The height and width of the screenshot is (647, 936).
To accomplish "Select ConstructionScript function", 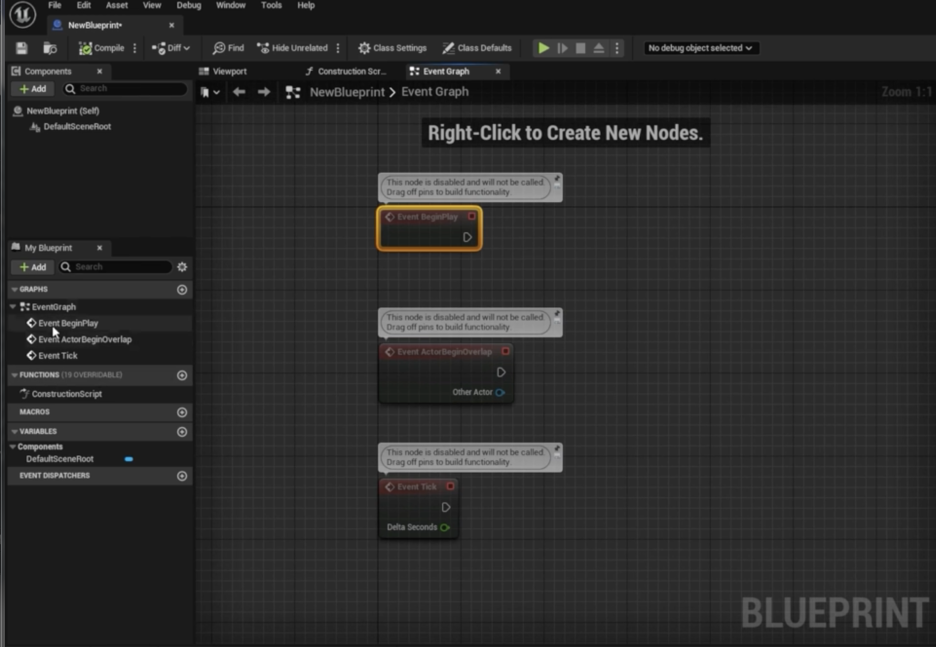I will pyautogui.click(x=66, y=394).
